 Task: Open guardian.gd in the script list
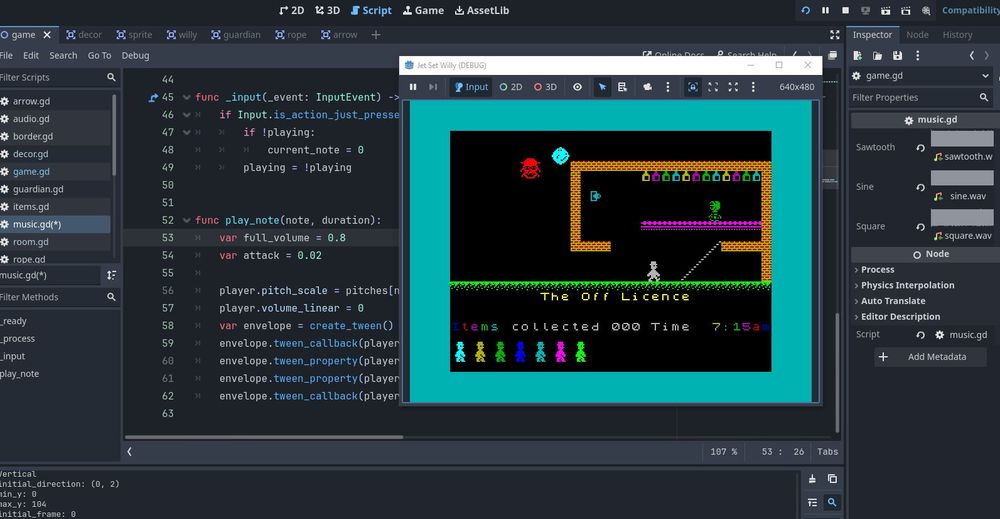[38, 189]
